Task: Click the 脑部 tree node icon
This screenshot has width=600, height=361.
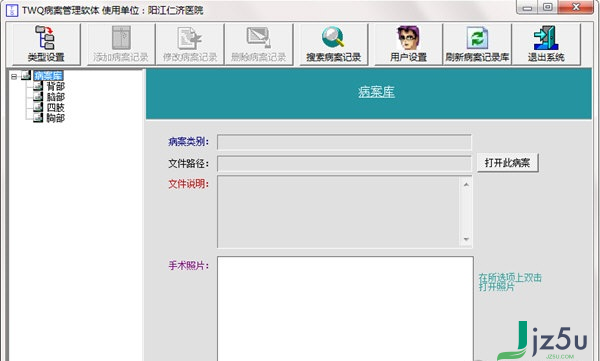Action: tap(38, 96)
